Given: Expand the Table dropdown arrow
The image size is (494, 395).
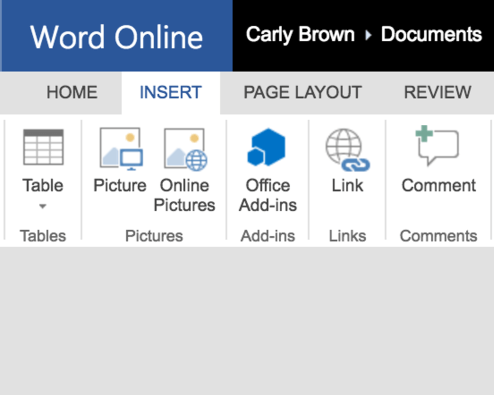Looking at the screenshot, I should pyautogui.click(x=42, y=206).
